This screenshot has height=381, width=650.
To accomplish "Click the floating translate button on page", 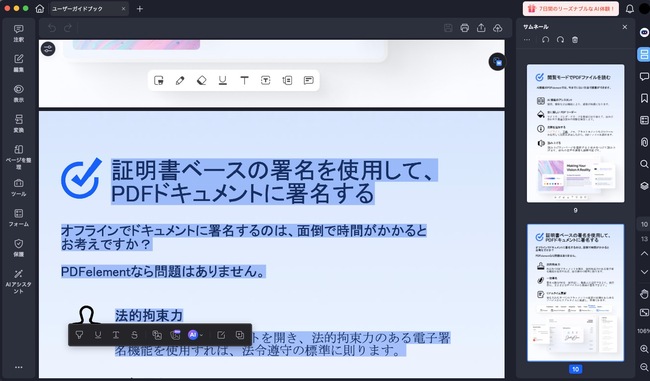I will click(x=497, y=62).
